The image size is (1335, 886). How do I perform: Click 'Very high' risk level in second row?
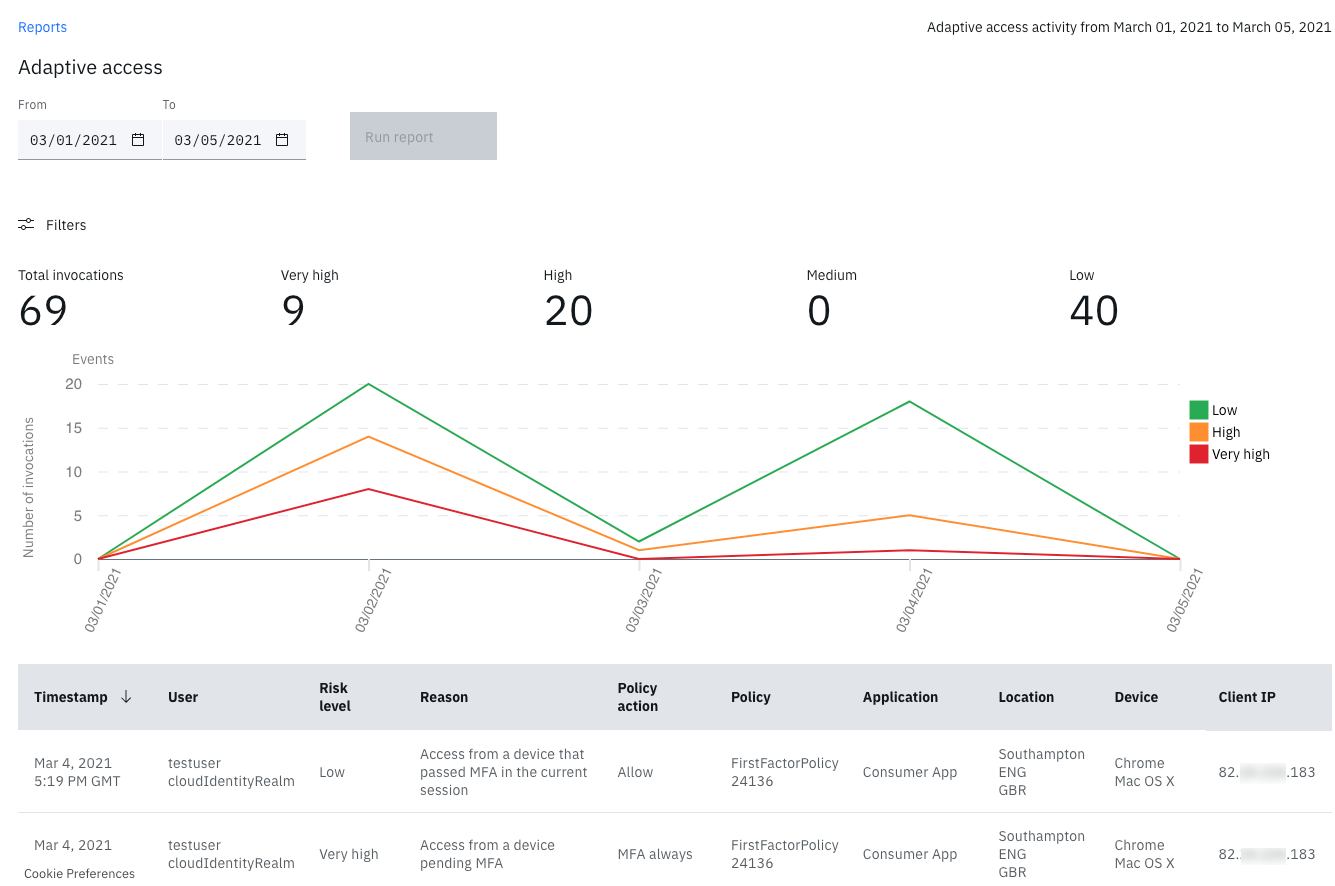349,854
